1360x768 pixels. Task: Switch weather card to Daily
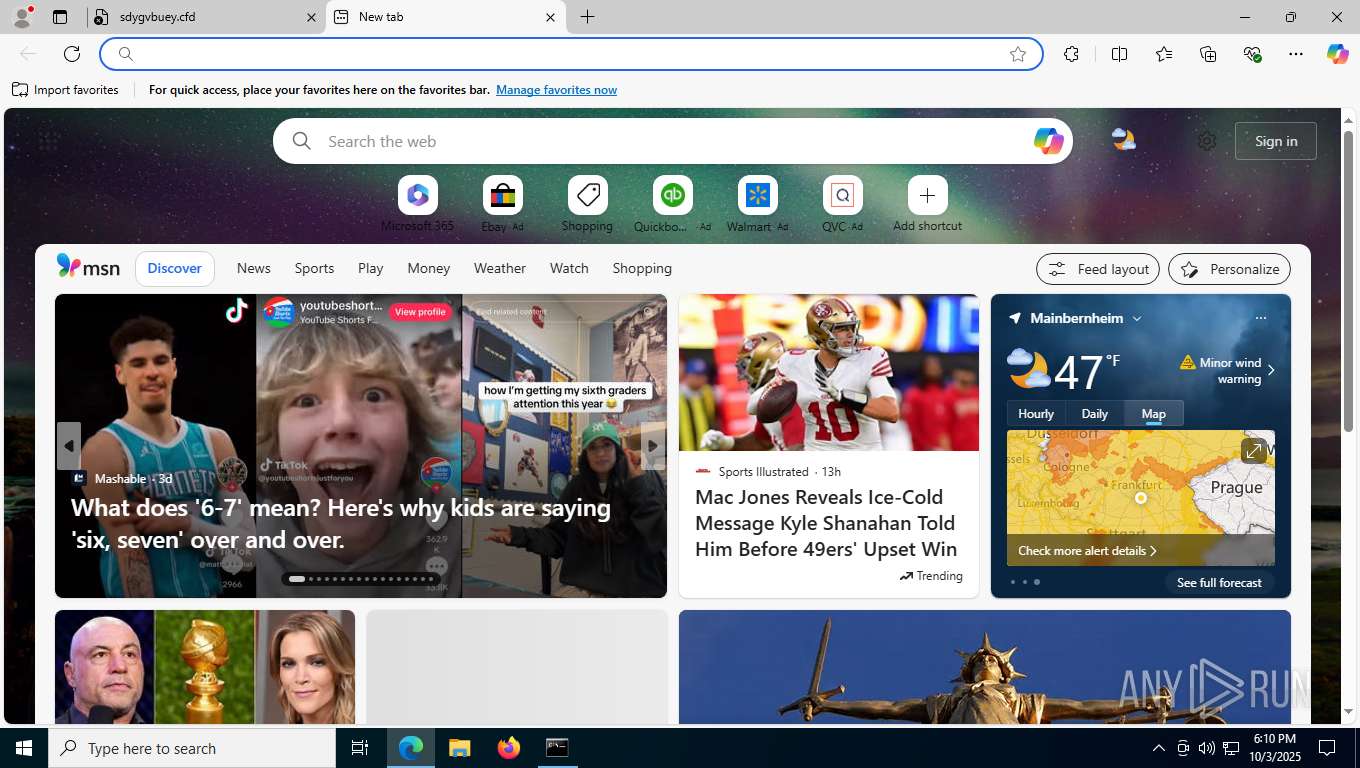point(1094,413)
